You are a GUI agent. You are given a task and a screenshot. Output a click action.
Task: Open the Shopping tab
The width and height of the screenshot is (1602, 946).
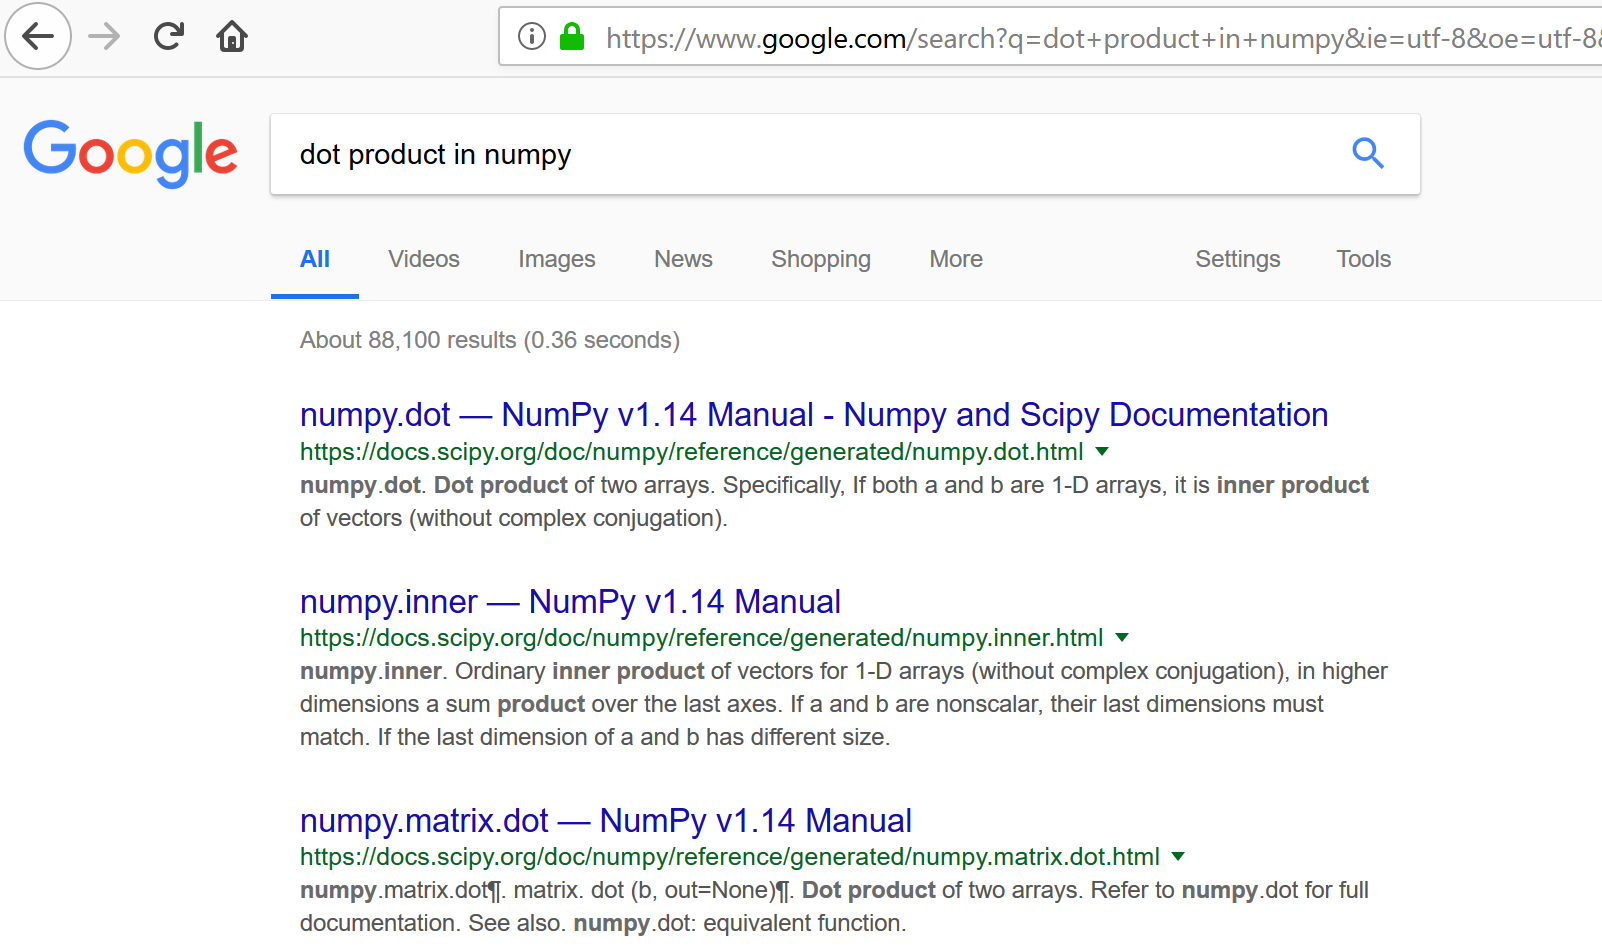click(x=821, y=259)
